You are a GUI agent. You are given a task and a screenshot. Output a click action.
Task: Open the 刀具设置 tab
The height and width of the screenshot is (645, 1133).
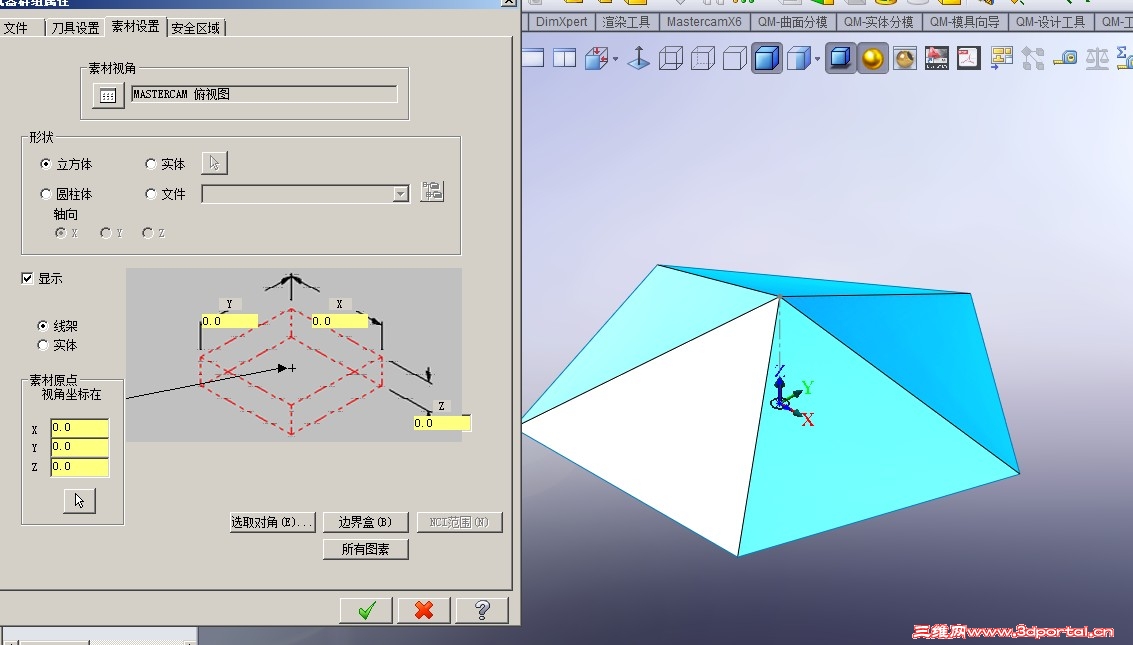click(x=75, y=28)
